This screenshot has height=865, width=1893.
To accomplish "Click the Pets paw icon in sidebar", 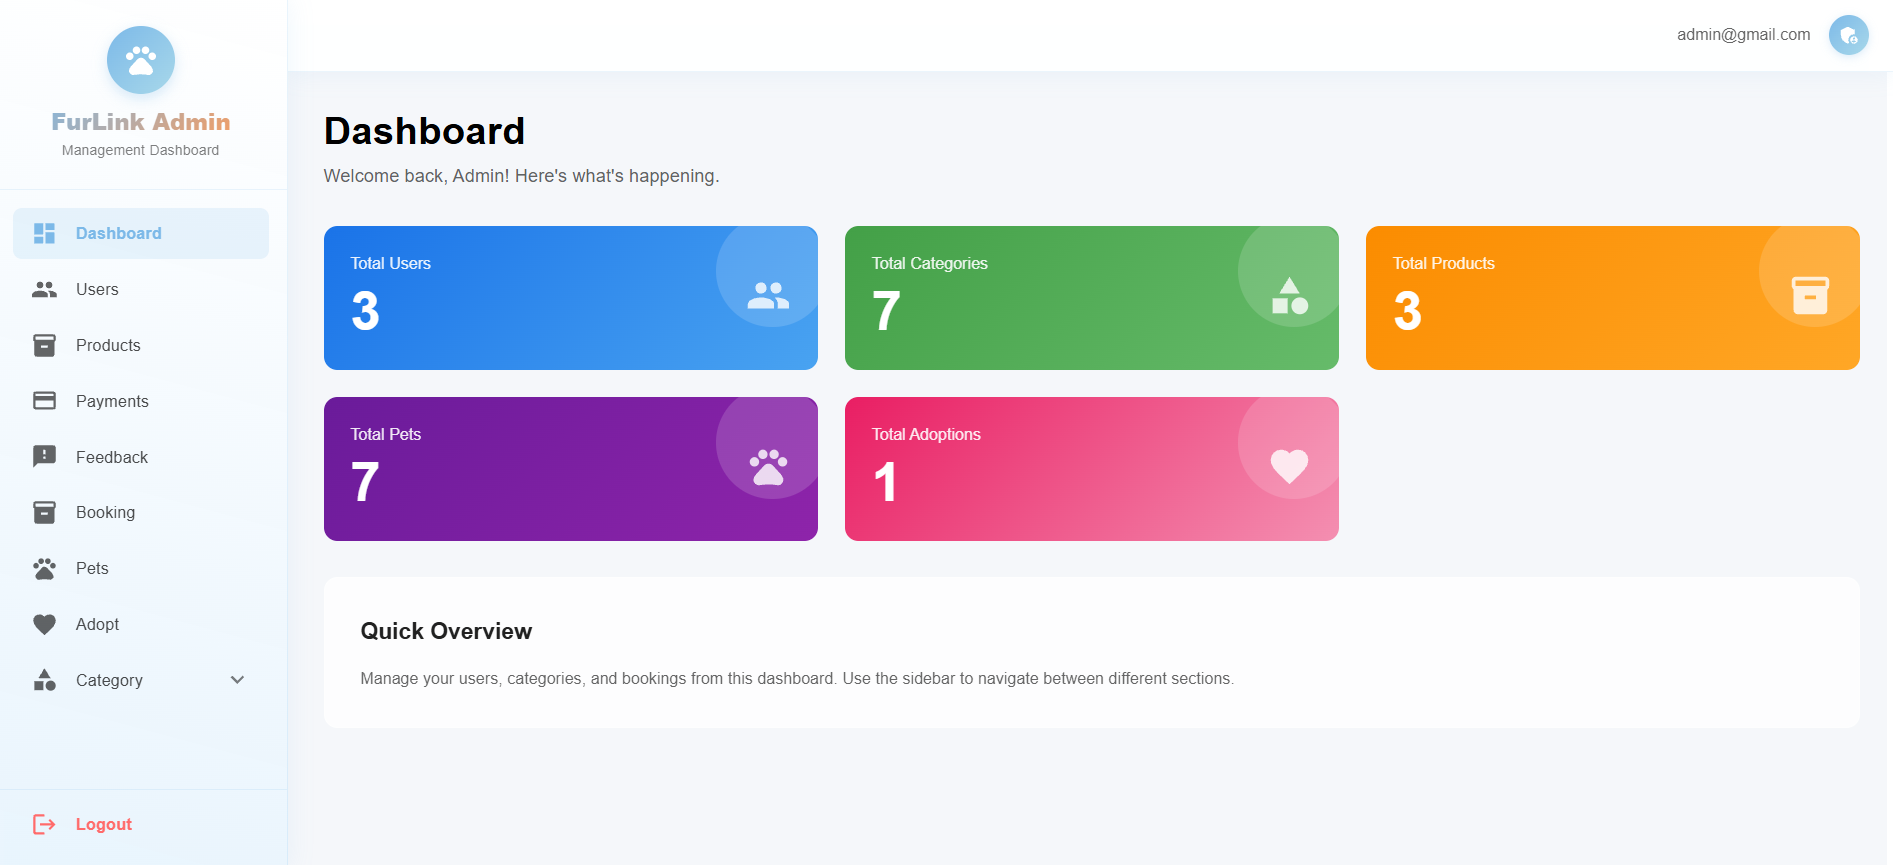I will [x=45, y=568].
